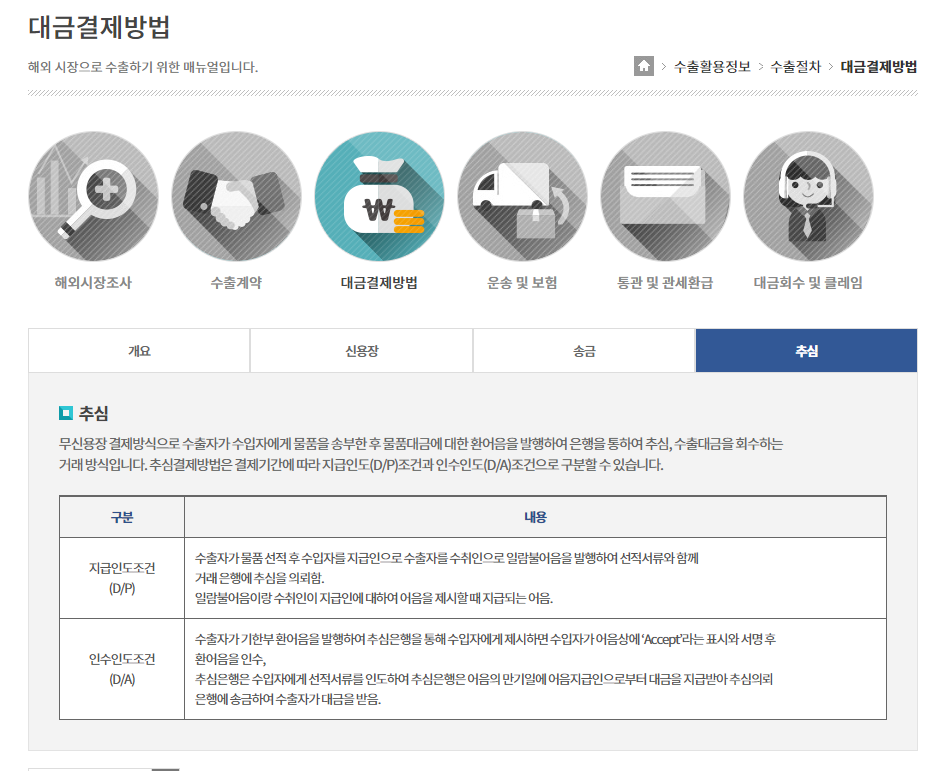950x771 pixels.
Task: Click the 지급인도조건 (D/P) cell
Action: pos(122,578)
